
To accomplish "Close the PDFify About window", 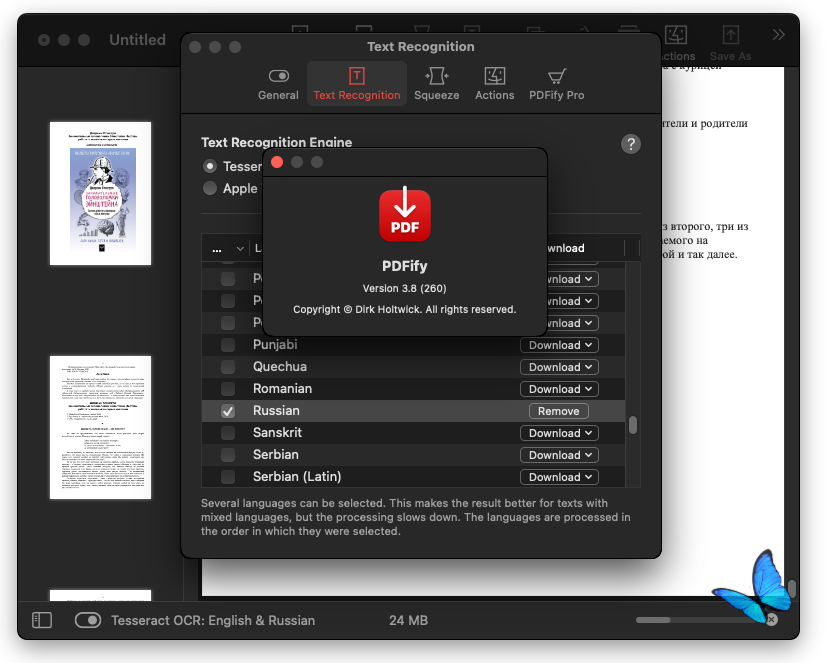I will click(x=277, y=162).
